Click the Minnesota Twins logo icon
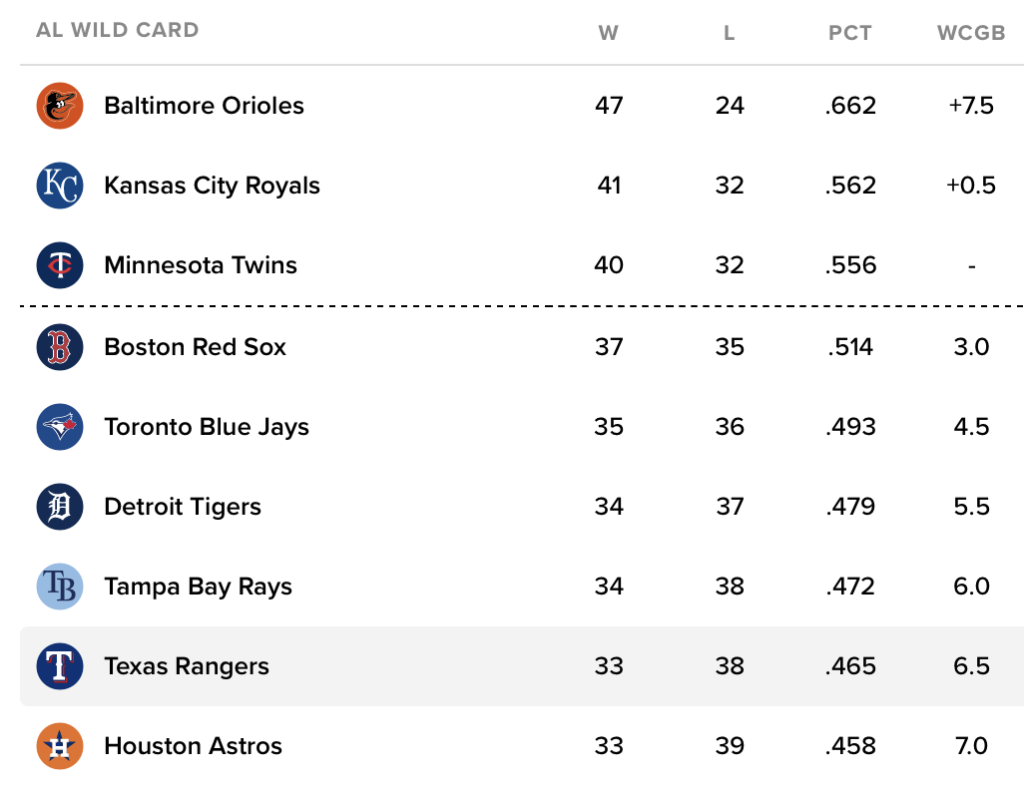1024x794 pixels. click(x=60, y=266)
